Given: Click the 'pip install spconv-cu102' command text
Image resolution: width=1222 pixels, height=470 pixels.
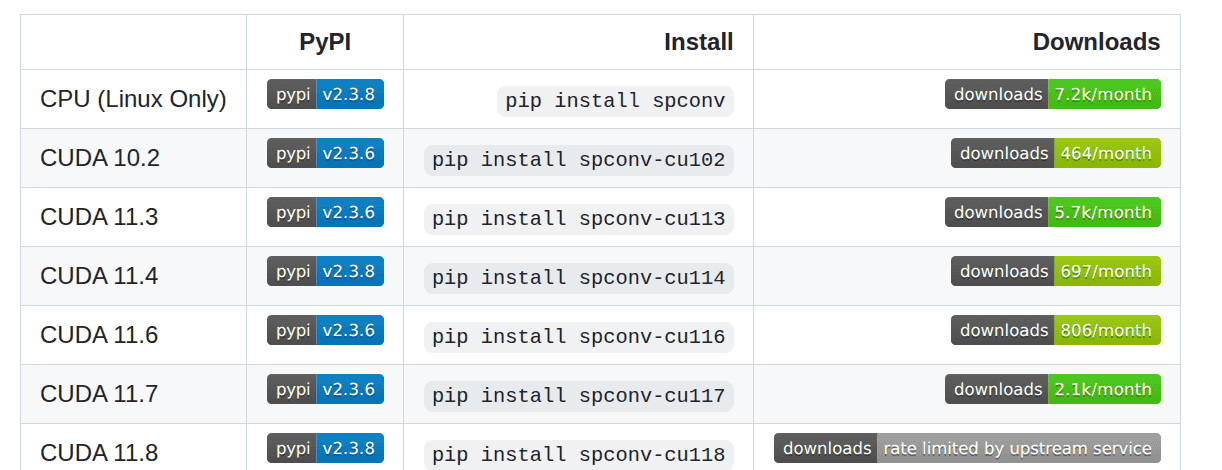Looking at the screenshot, I should 578,160.
